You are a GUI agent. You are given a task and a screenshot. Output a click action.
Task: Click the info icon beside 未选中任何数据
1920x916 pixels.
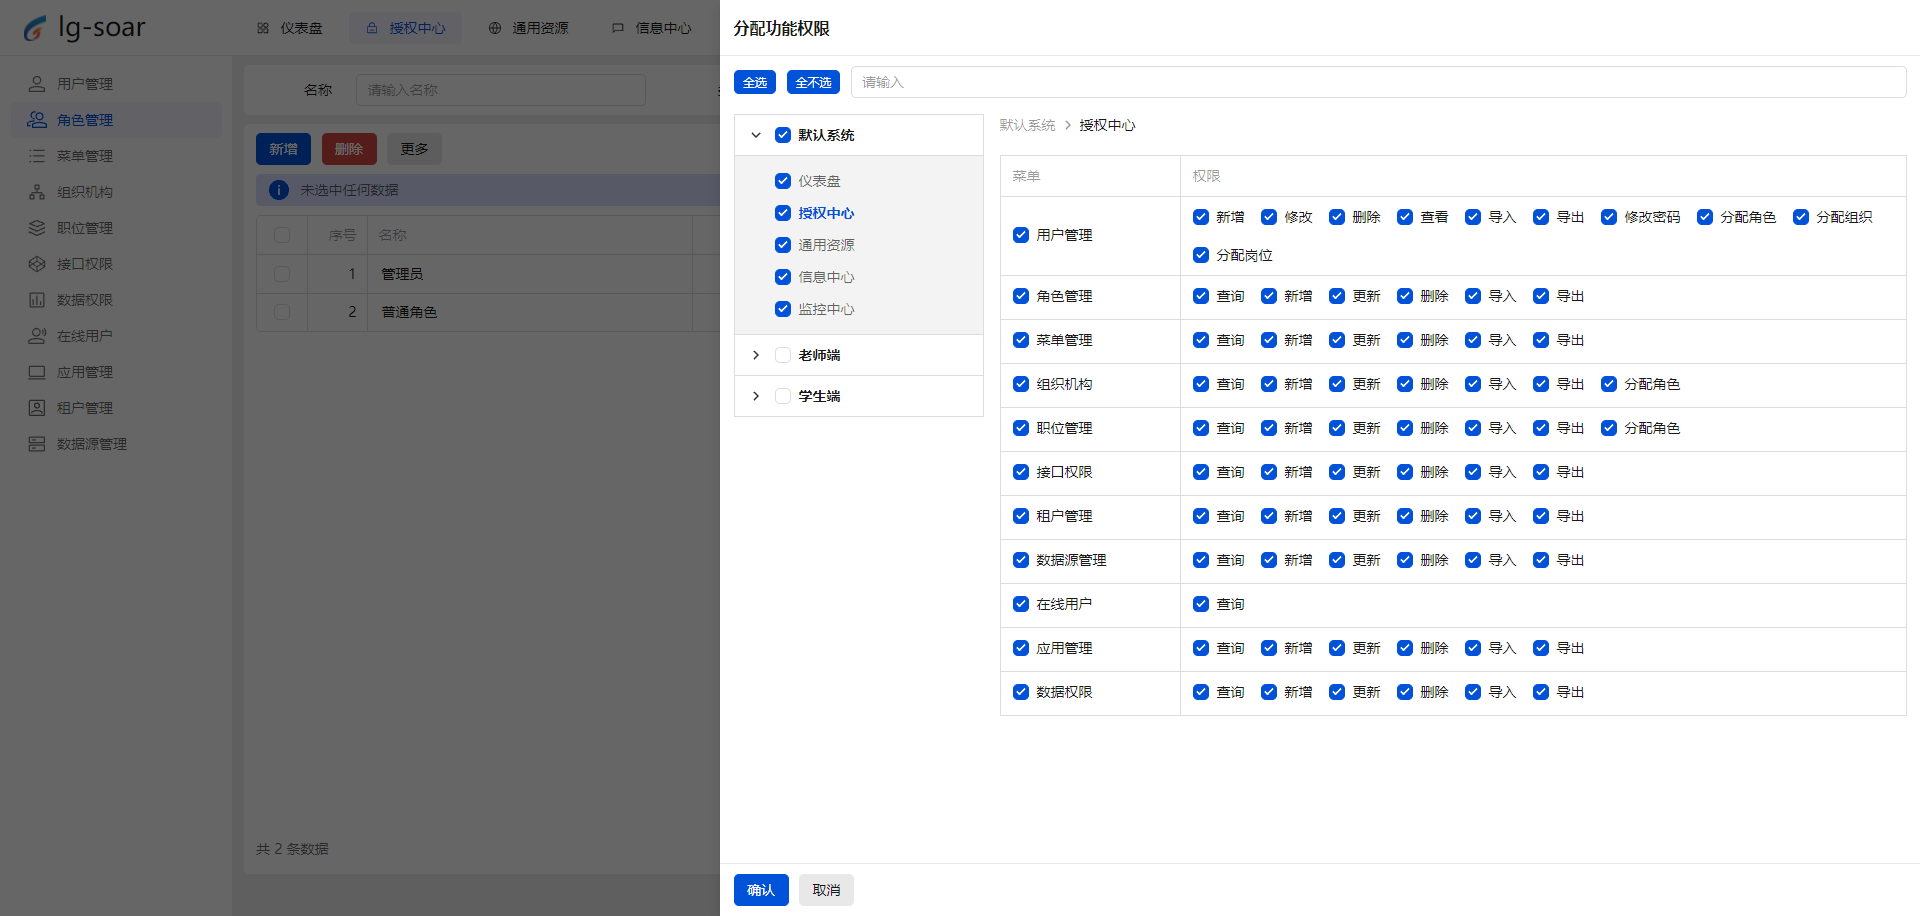pos(279,190)
